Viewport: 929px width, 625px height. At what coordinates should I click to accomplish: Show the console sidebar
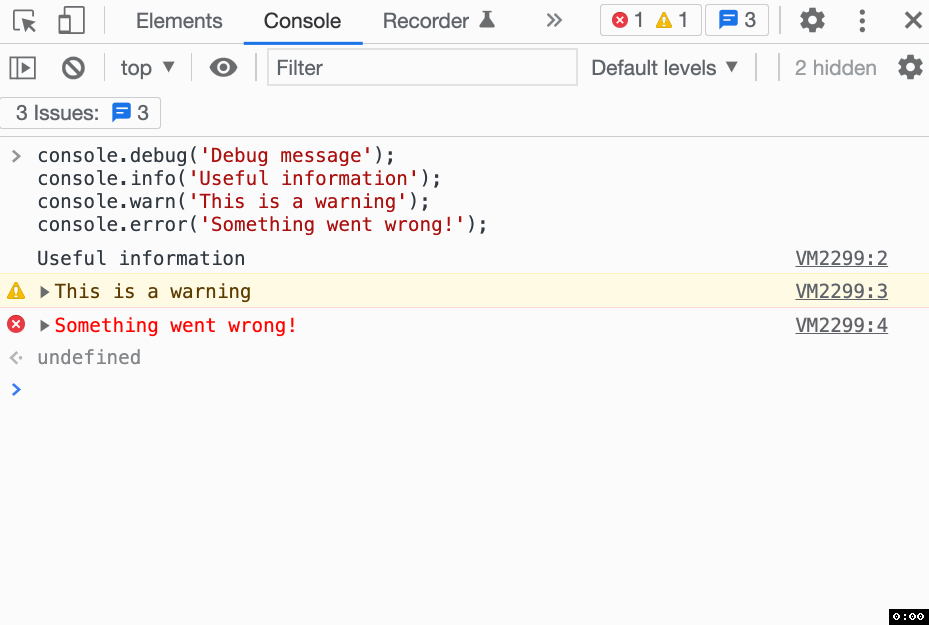[23, 68]
